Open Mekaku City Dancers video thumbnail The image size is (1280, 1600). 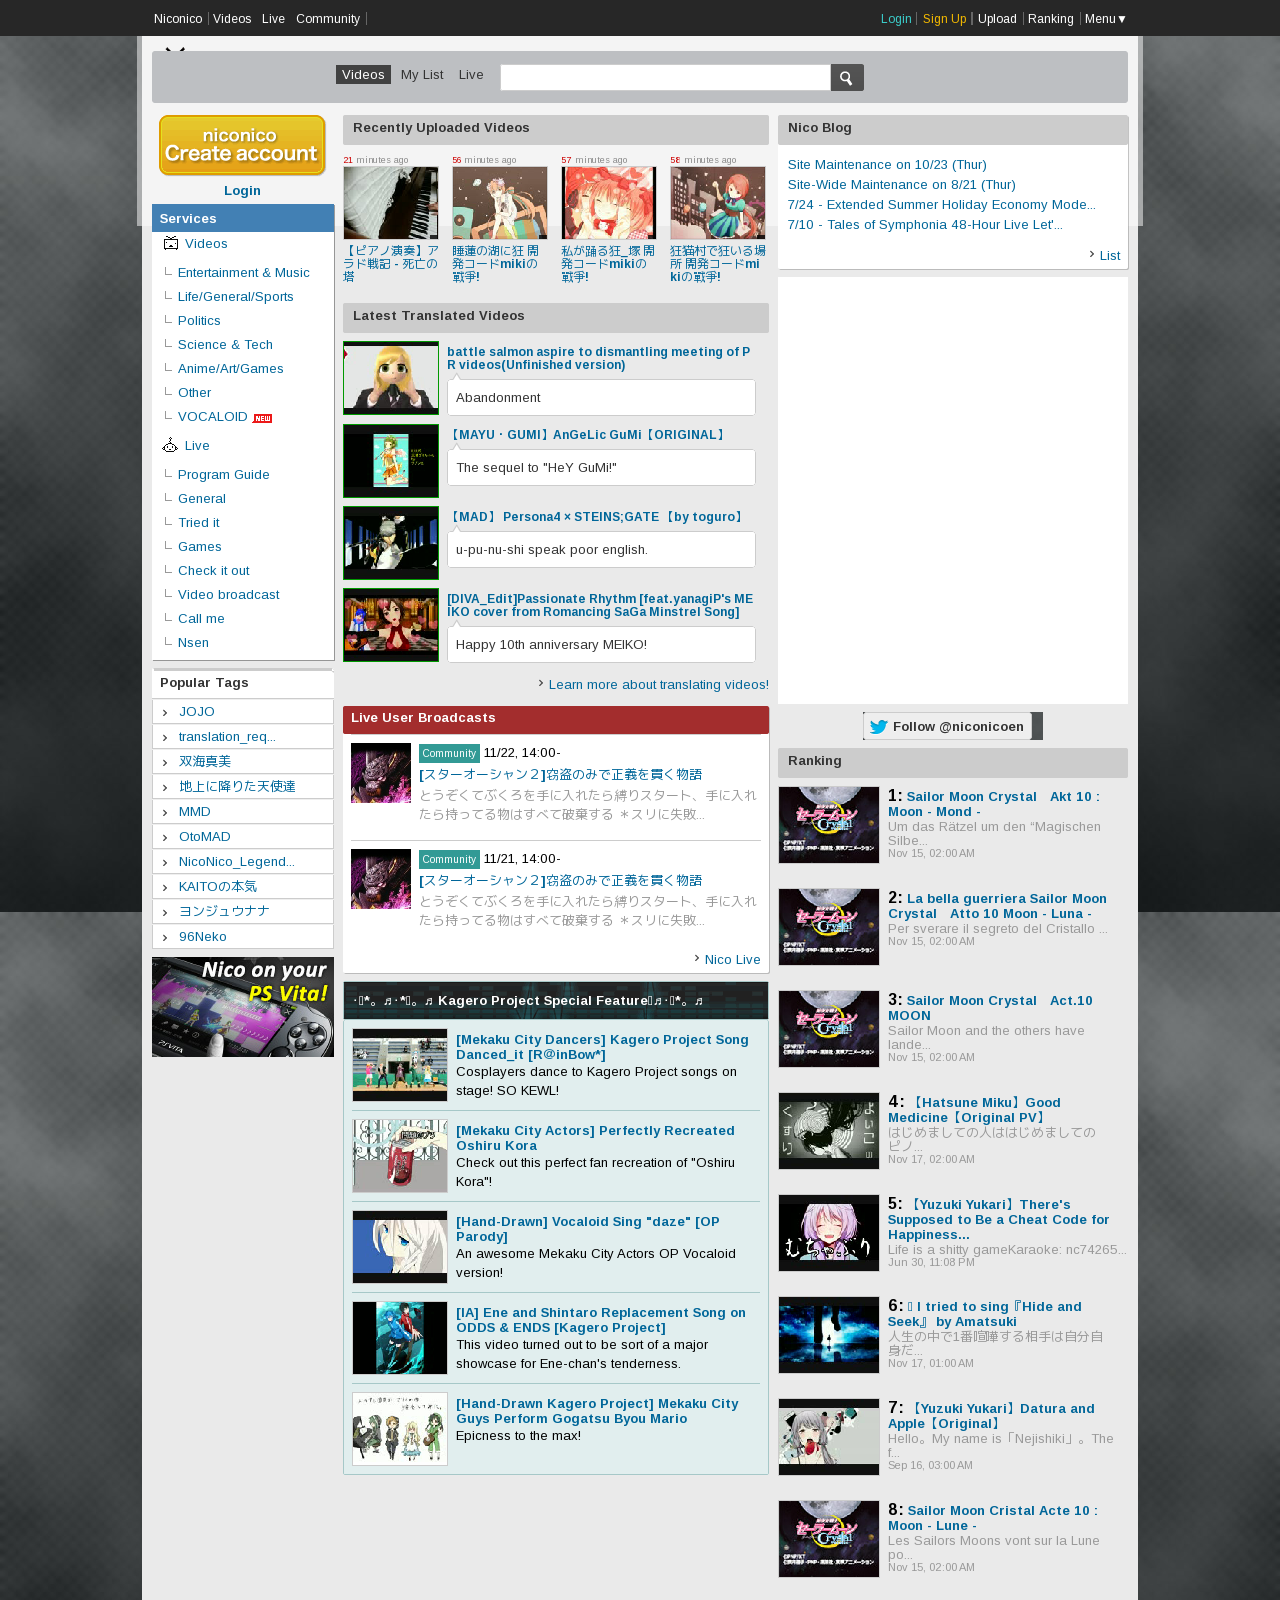[x=400, y=1065]
